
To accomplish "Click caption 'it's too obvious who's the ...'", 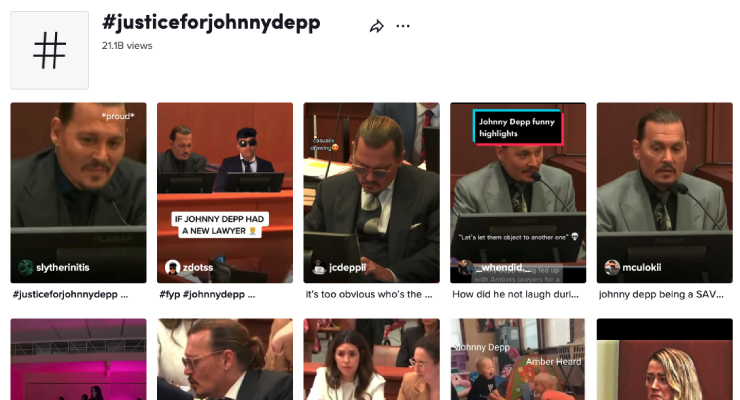I will tap(369, 294).
